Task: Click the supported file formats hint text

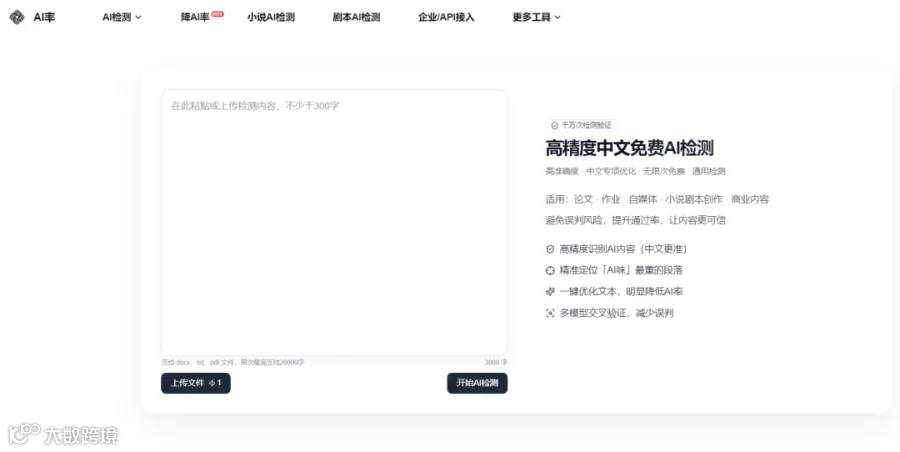Action: click(232, 362)
